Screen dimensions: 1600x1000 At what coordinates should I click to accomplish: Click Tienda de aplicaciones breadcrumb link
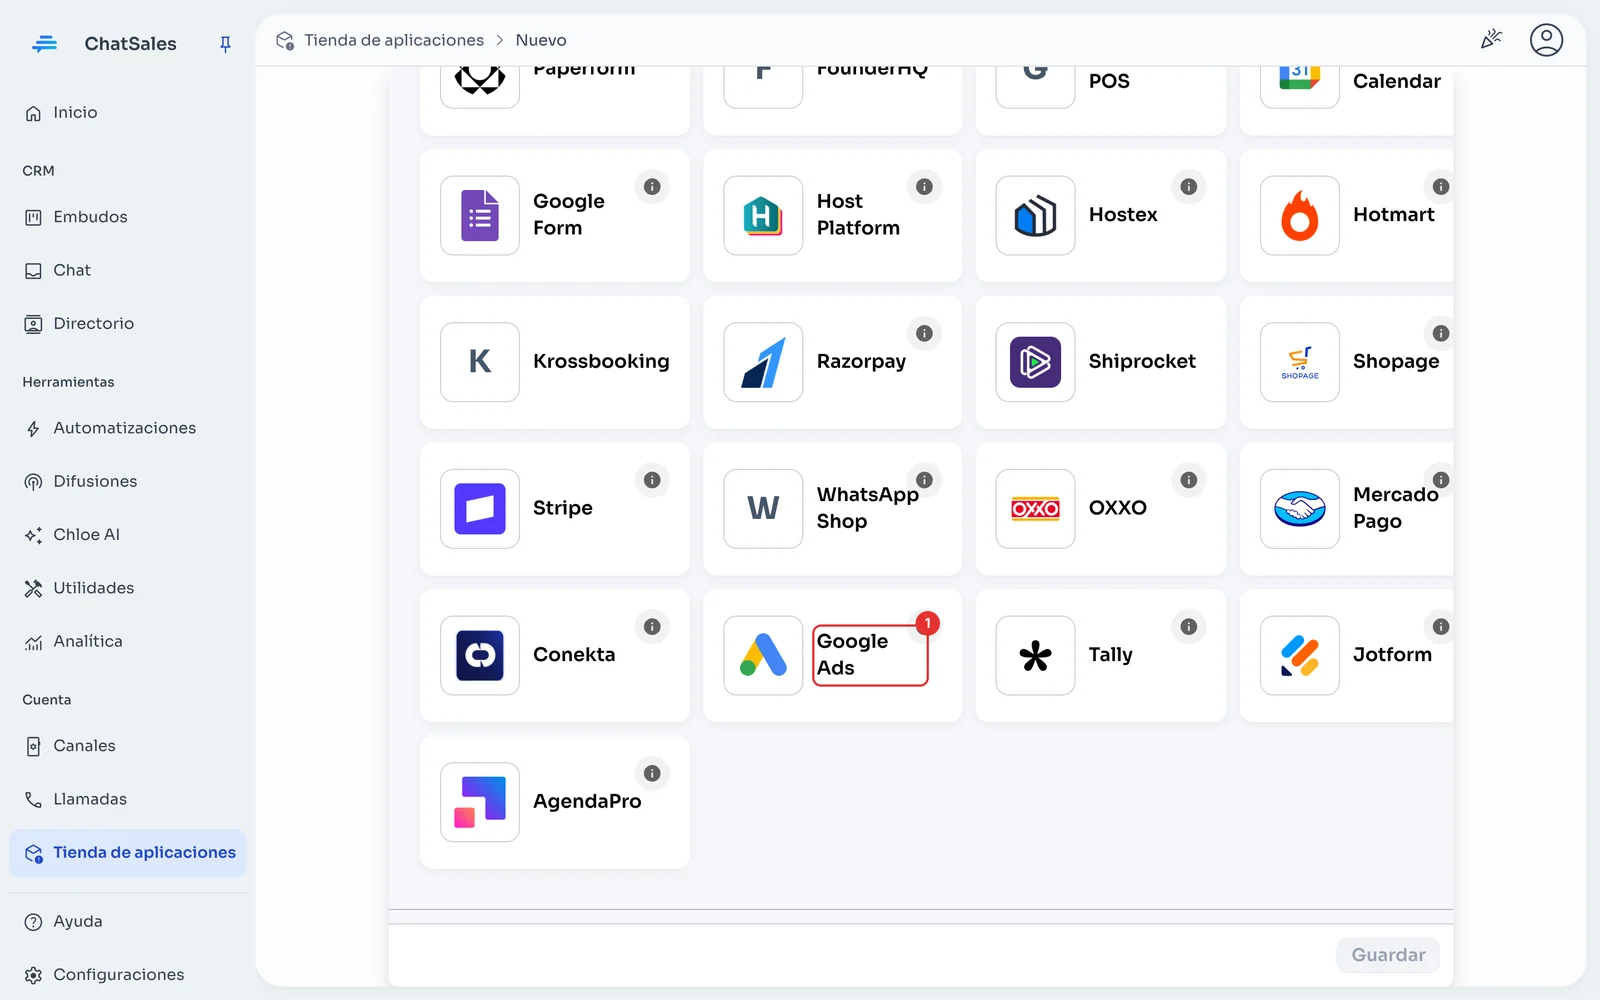tap(394, 40)
